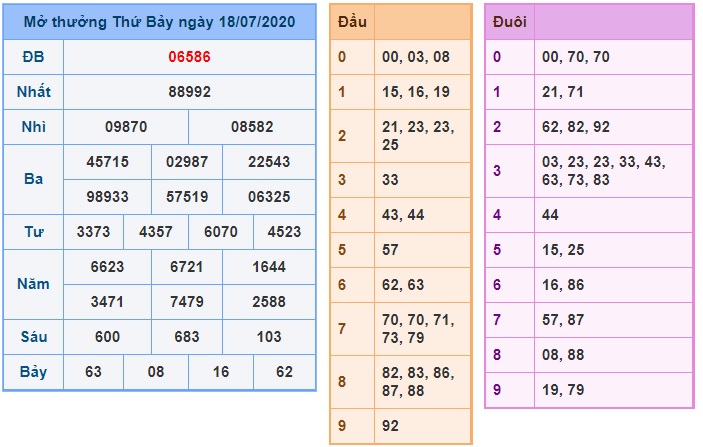
Task: Select the ĐB special prize number 06586
Action: click(x=189, y=57)
